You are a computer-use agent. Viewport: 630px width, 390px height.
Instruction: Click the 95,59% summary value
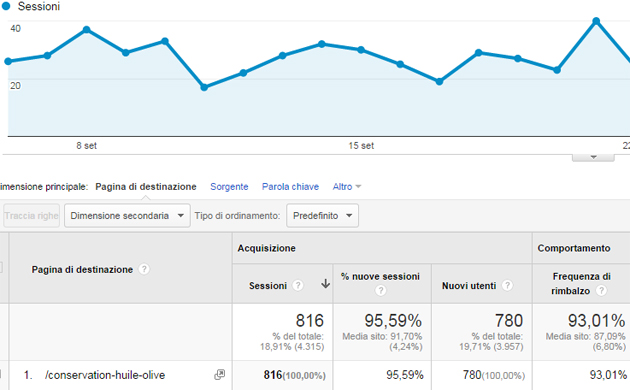[393, 321]
